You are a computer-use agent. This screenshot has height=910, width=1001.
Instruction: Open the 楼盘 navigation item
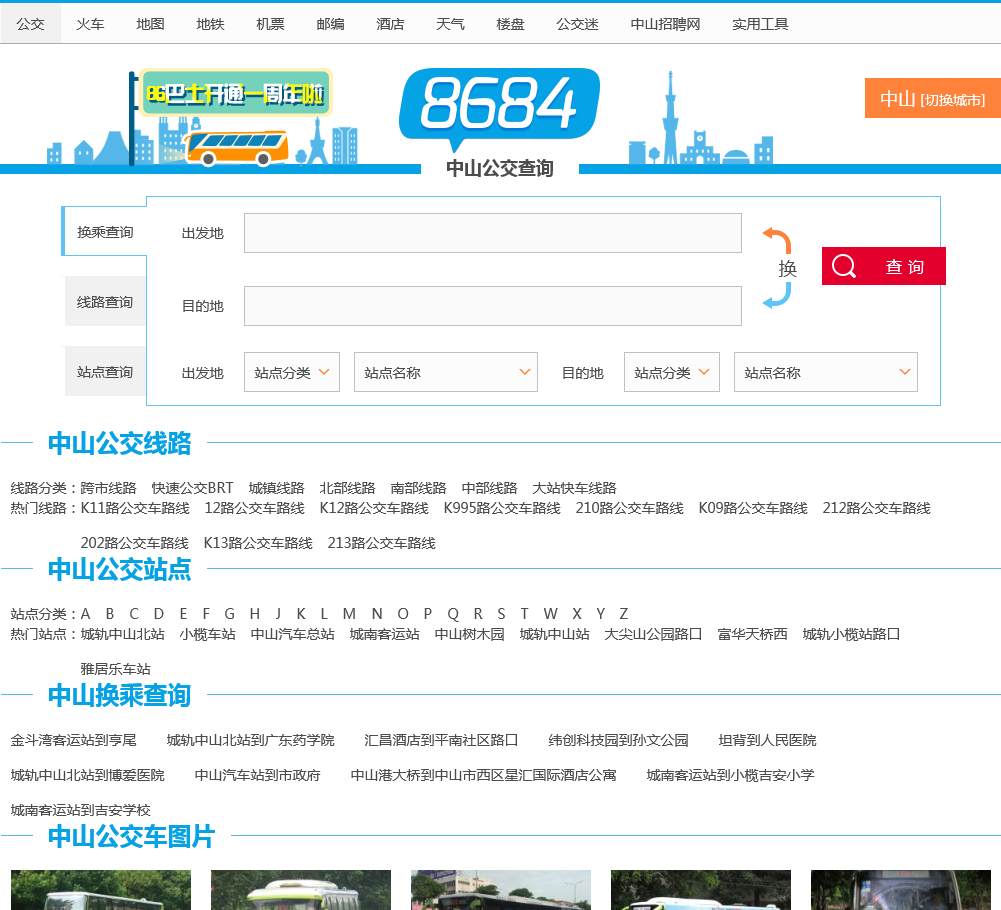click(x=510, y=24)
